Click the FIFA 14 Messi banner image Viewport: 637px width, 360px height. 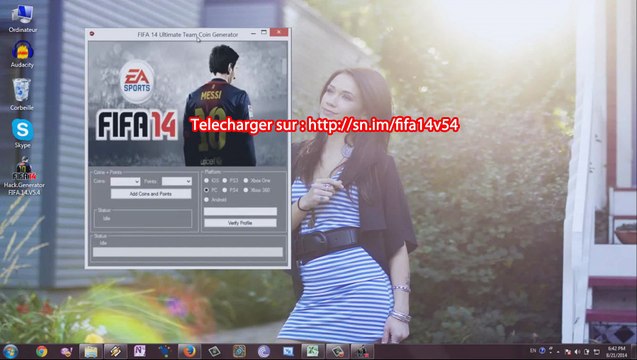pyautogui.click(x=188, y=103)
